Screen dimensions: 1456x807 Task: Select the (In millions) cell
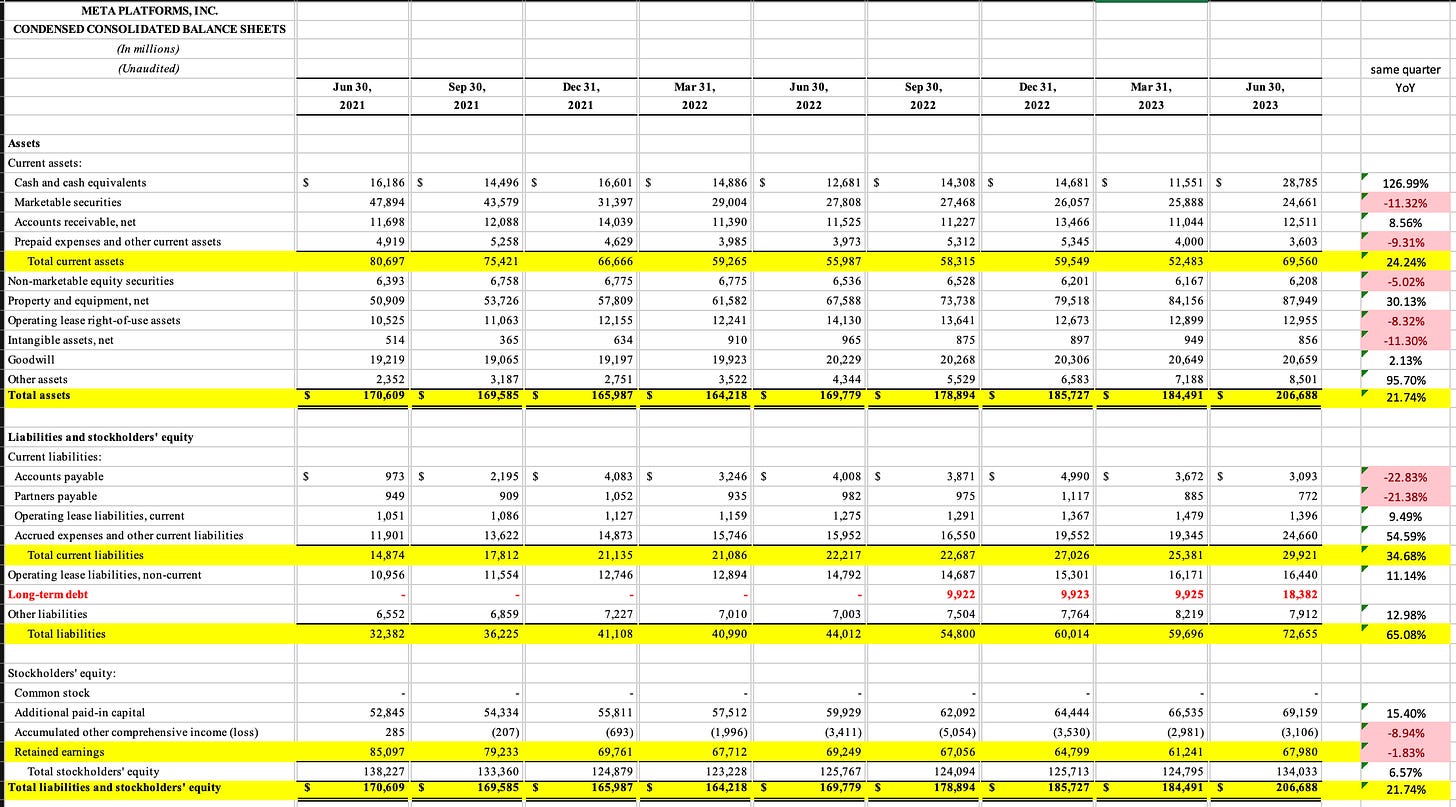coord(149,48)
